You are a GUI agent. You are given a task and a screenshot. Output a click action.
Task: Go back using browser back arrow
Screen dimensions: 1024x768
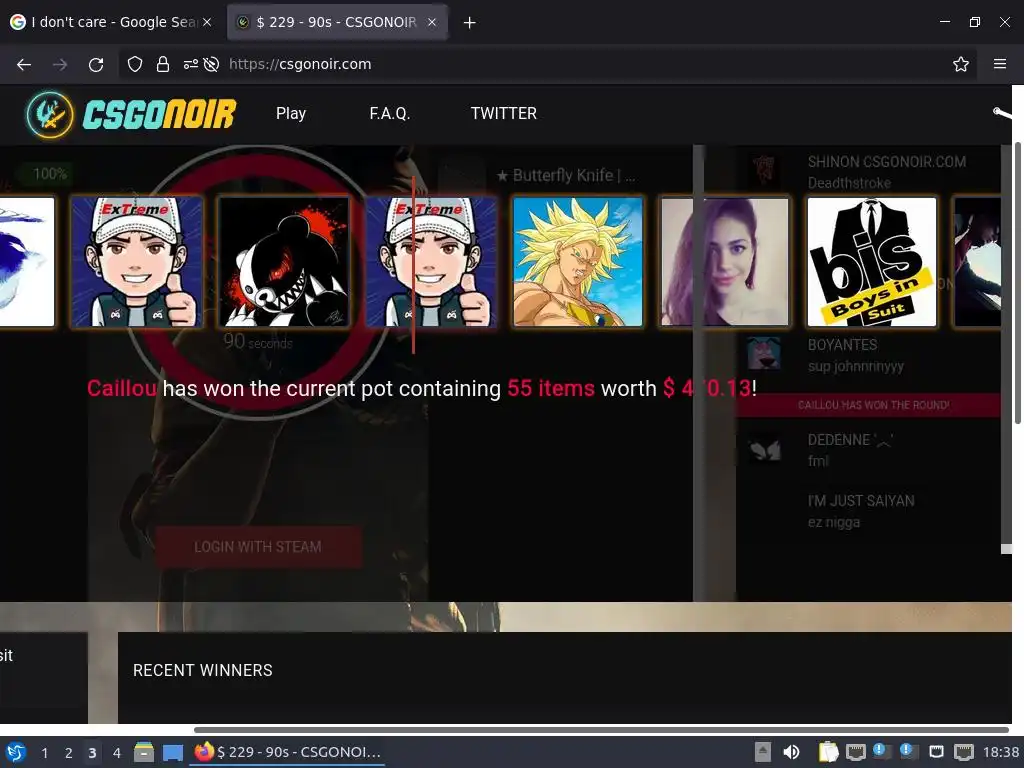(24, 64)
